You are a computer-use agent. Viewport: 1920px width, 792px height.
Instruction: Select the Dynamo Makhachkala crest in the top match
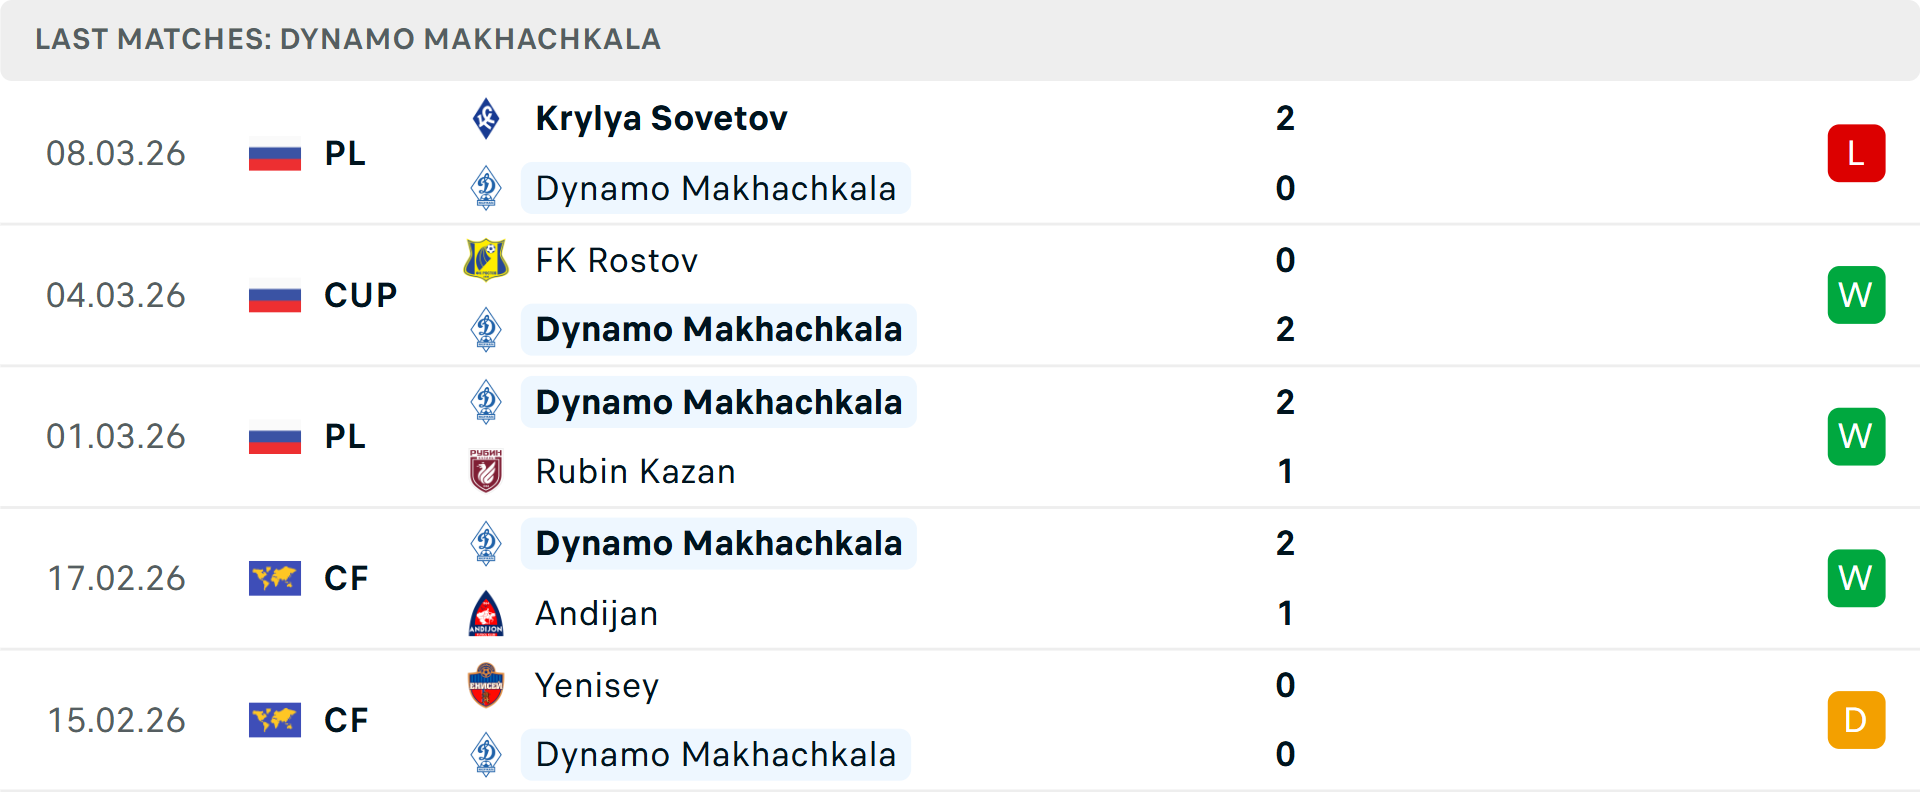(x=487, y=188)
